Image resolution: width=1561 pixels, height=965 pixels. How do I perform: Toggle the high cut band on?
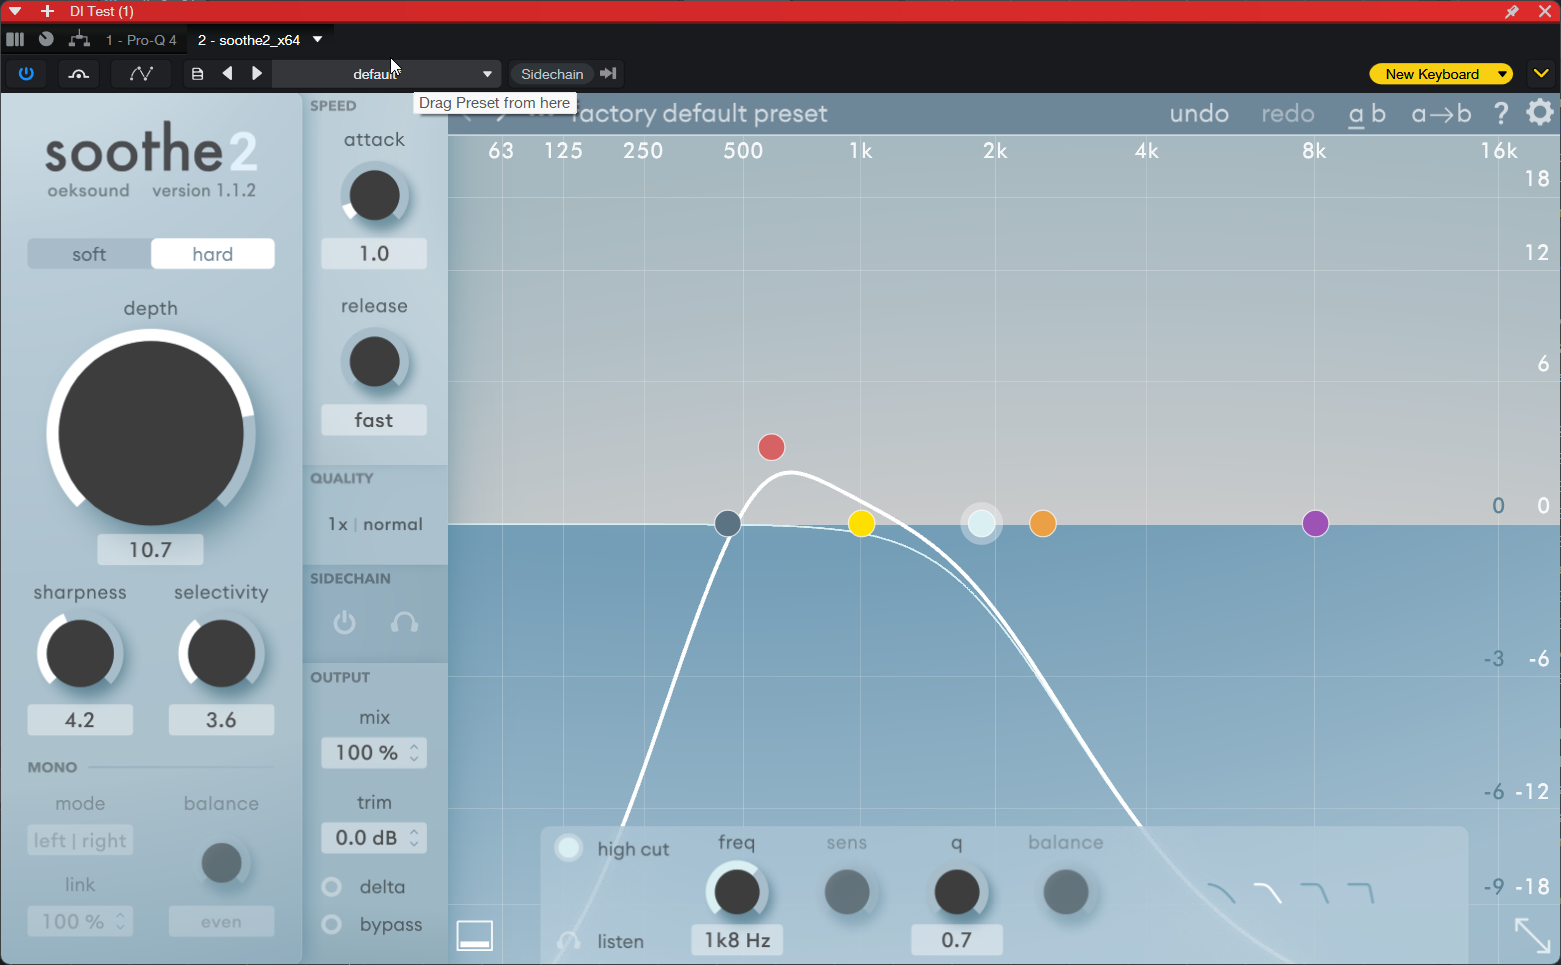pos(568,847)
